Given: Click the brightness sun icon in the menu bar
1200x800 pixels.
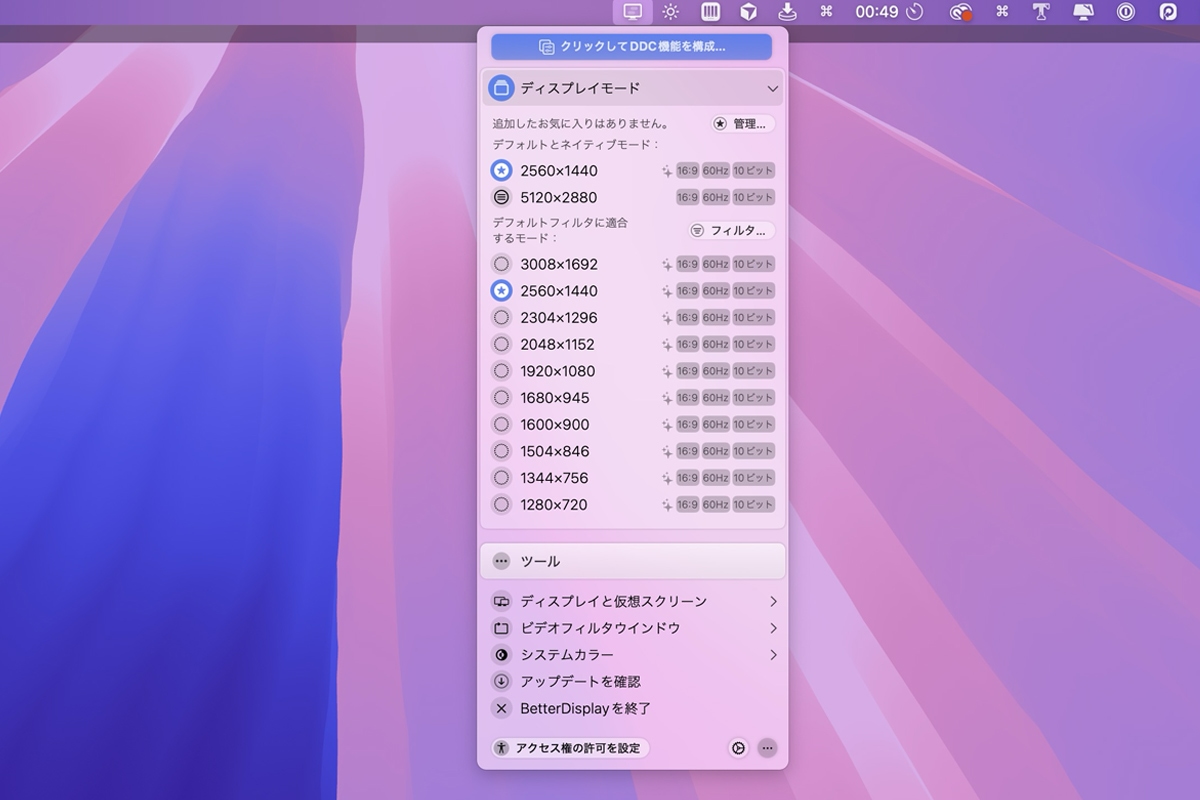Looking at the screenshot, I should (670, 12).
